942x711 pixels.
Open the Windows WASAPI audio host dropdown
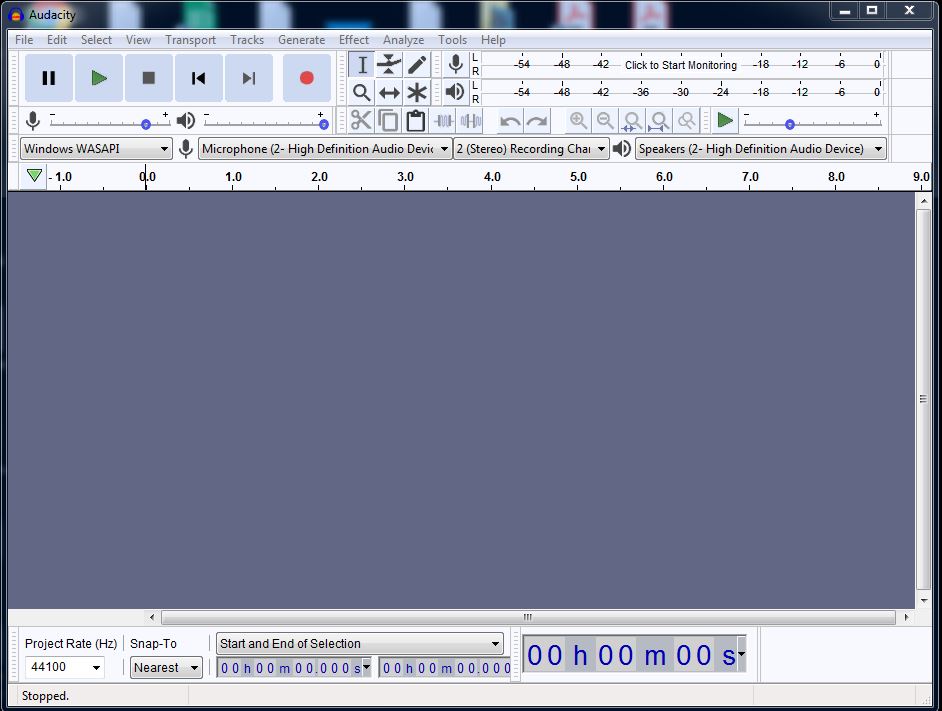tap(96, 148)
